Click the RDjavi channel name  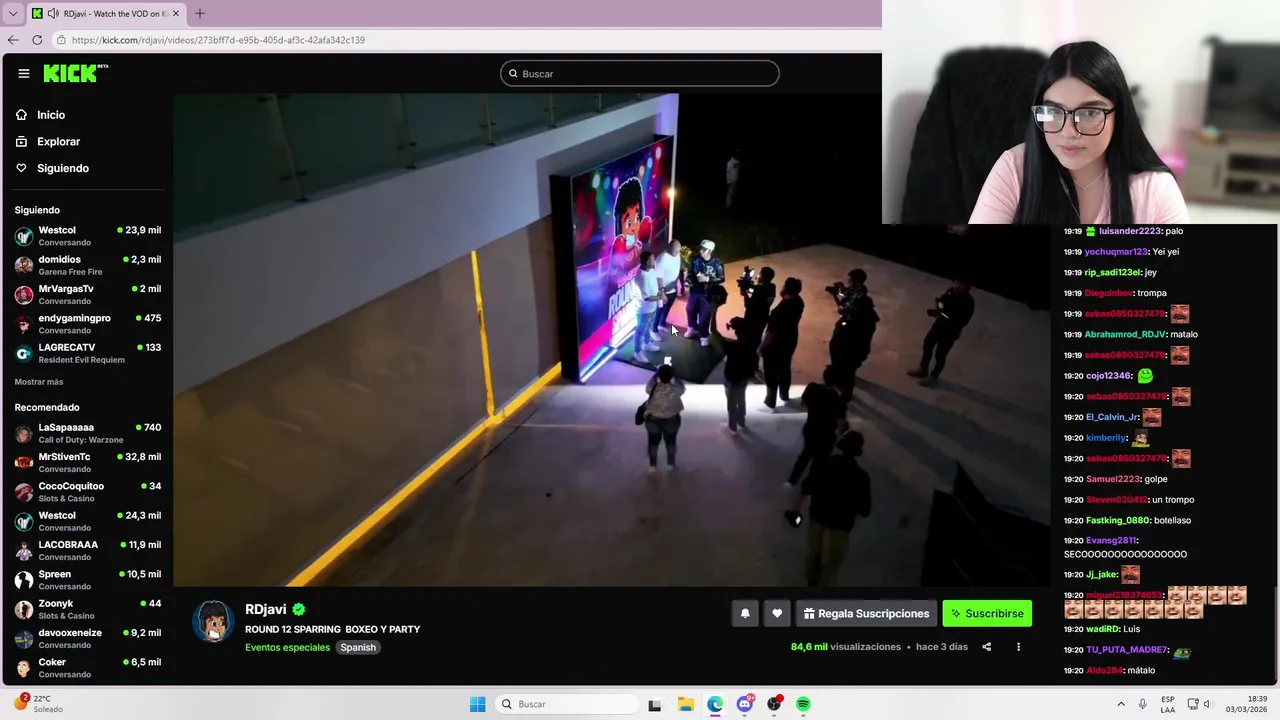[266, 609]
